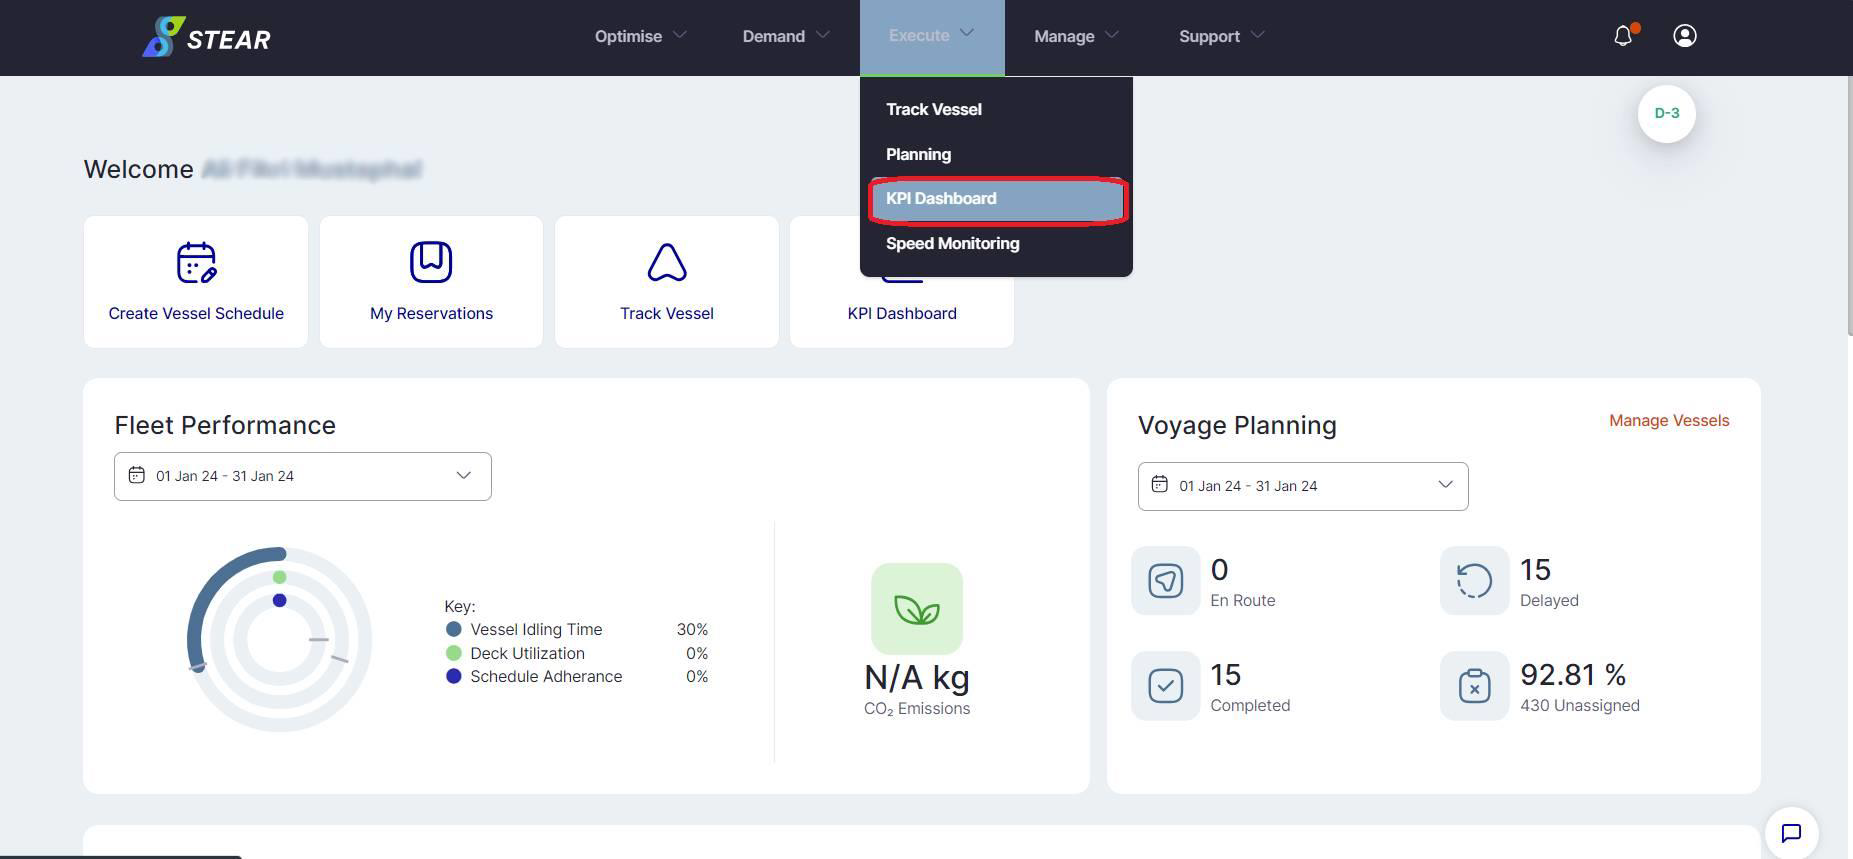Open Create Vessel Schedule card
Viewport: 1853px width, 859px height.
pos(196,282)
